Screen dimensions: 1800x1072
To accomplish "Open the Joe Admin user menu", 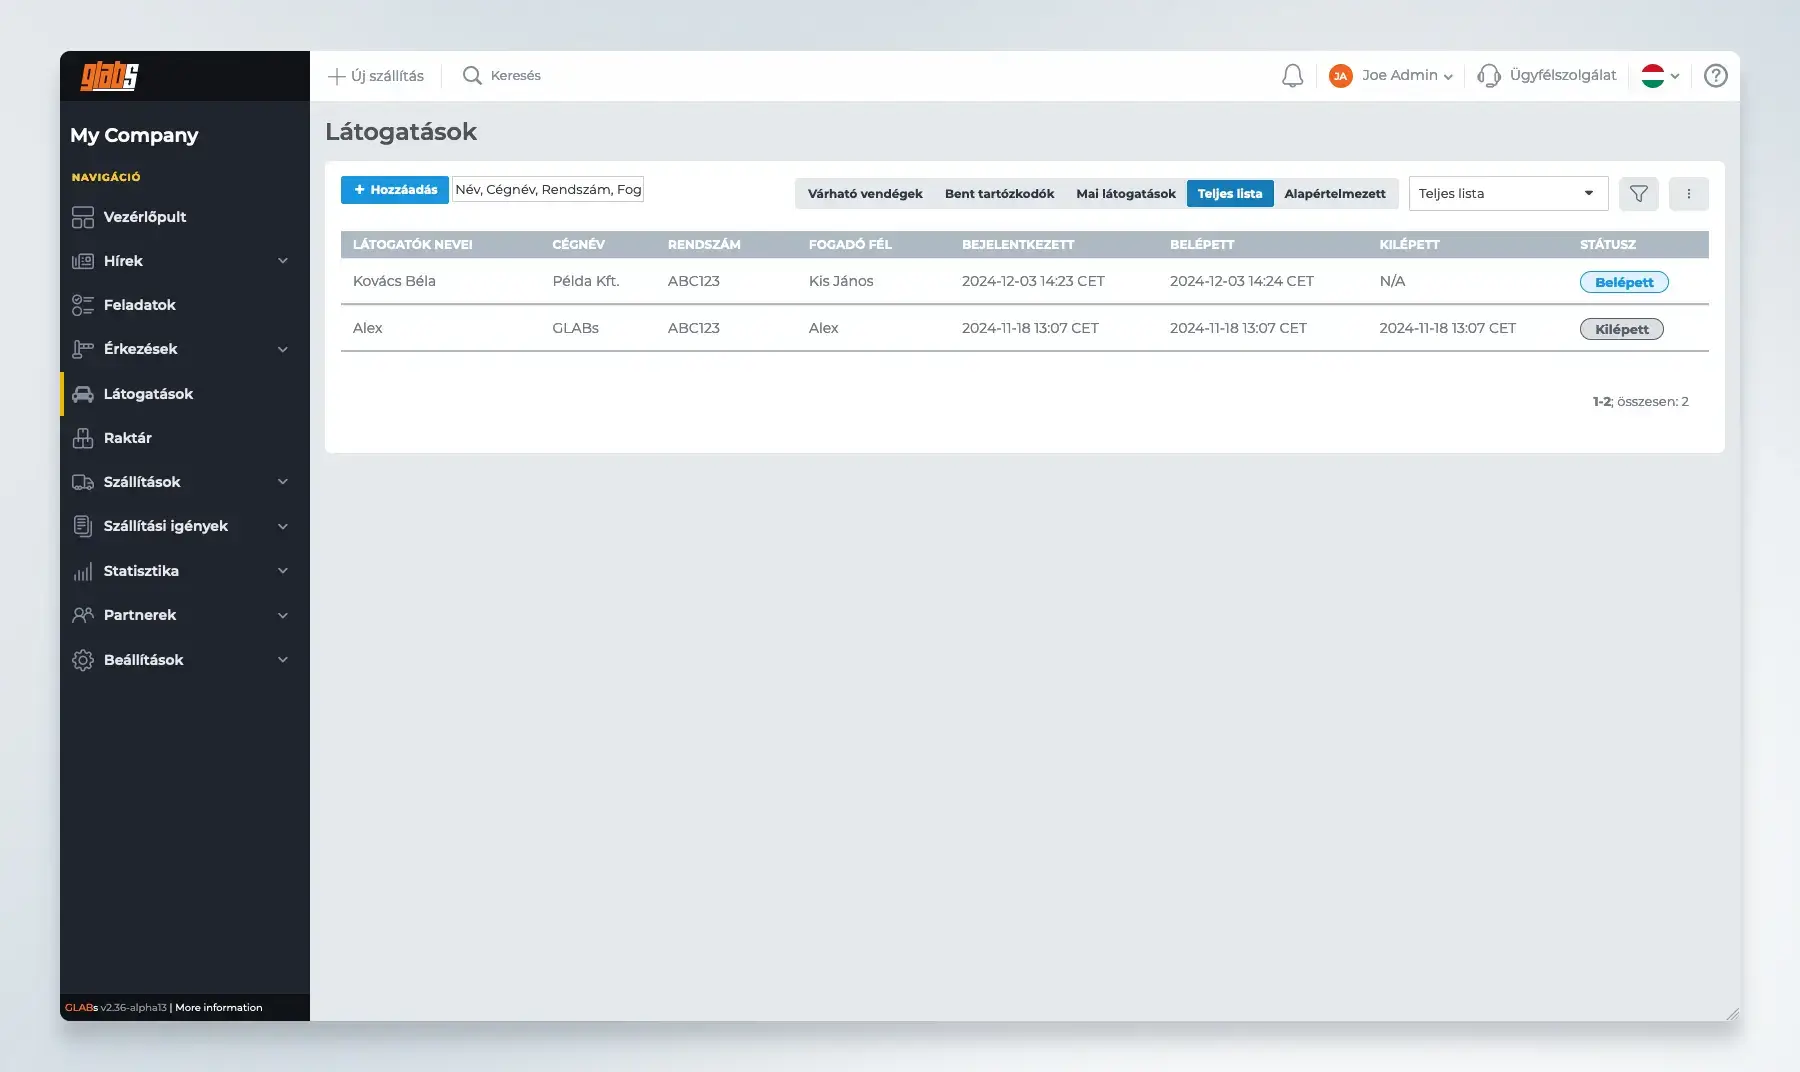I will (1391, 76).
